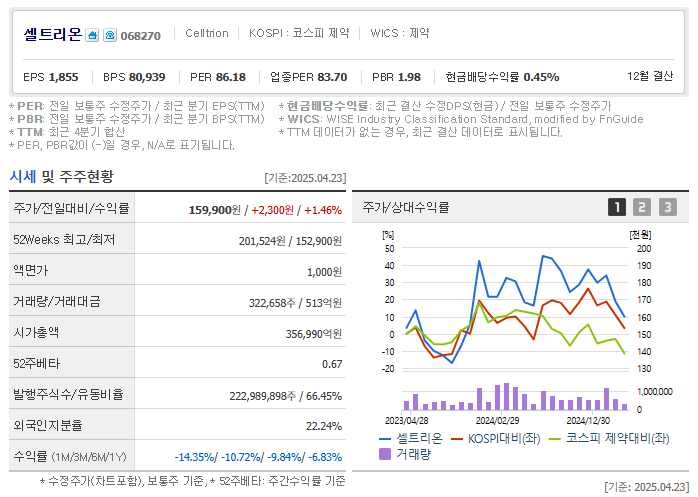This screenshot has height=497, width=698.
Task: Click the daily change +2,300원
Action: coord(272,210)
